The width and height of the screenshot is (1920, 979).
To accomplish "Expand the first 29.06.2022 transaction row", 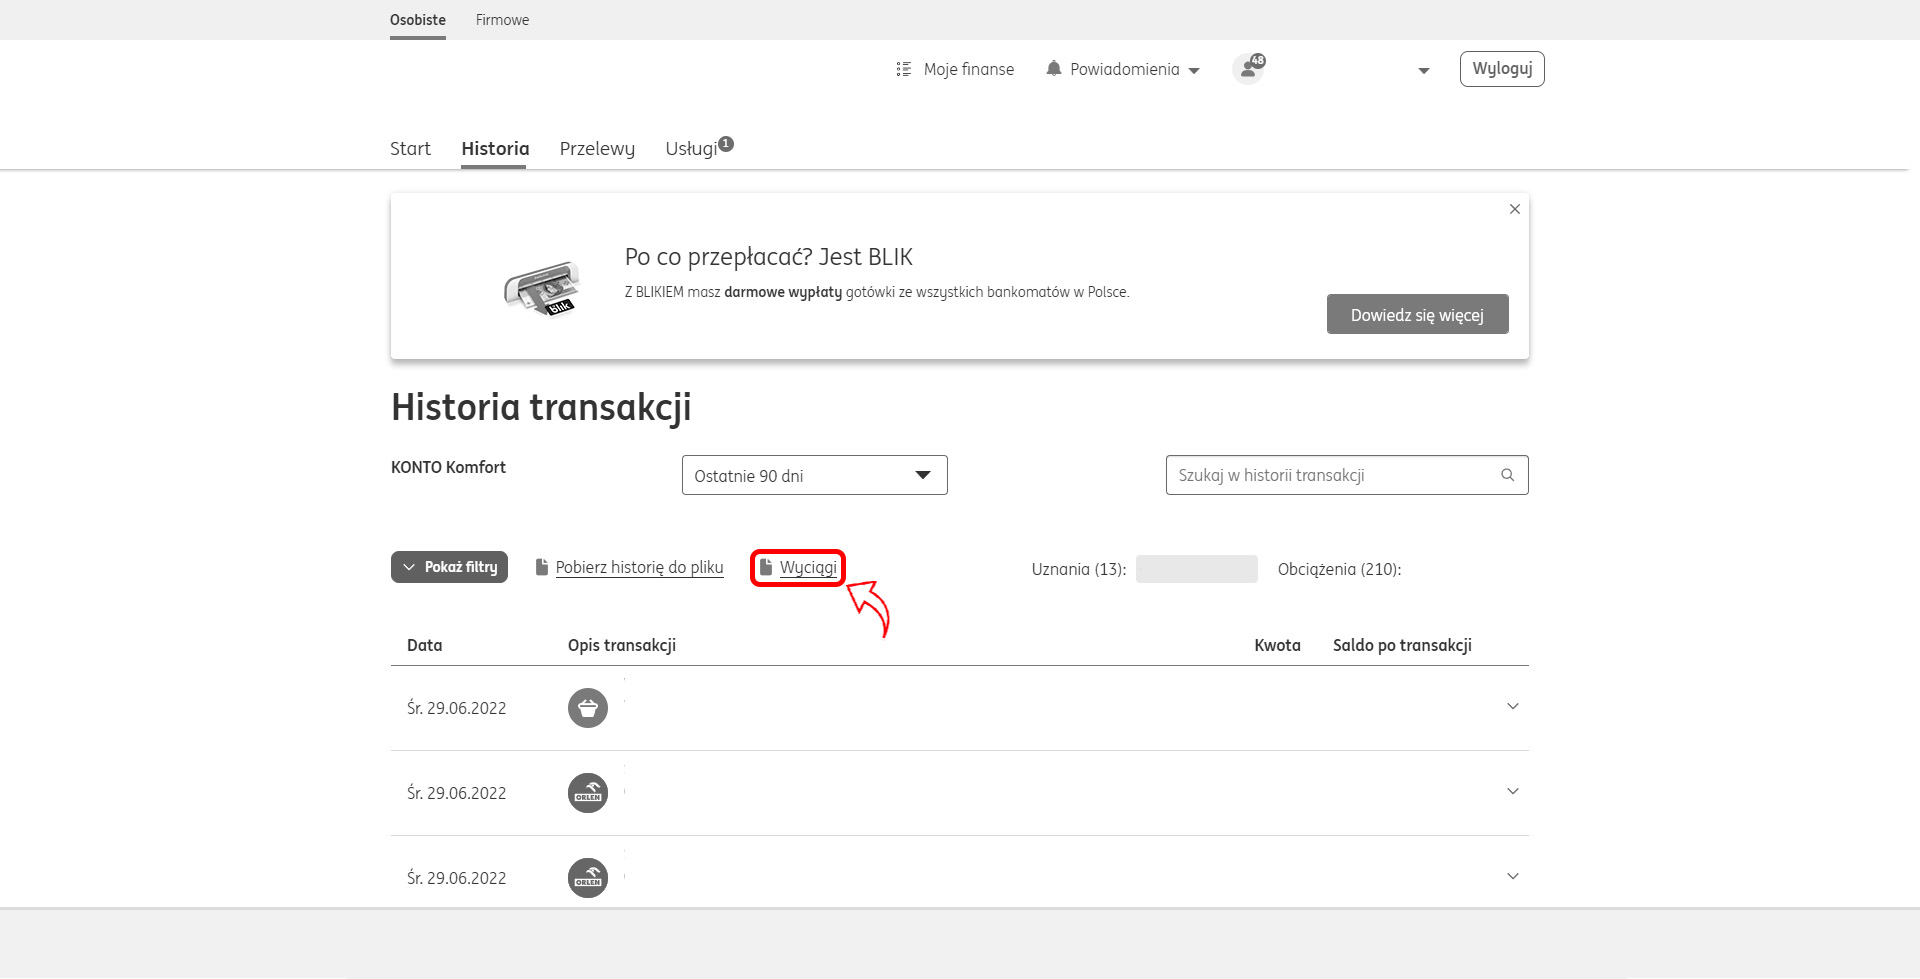I will (1512, 707).
